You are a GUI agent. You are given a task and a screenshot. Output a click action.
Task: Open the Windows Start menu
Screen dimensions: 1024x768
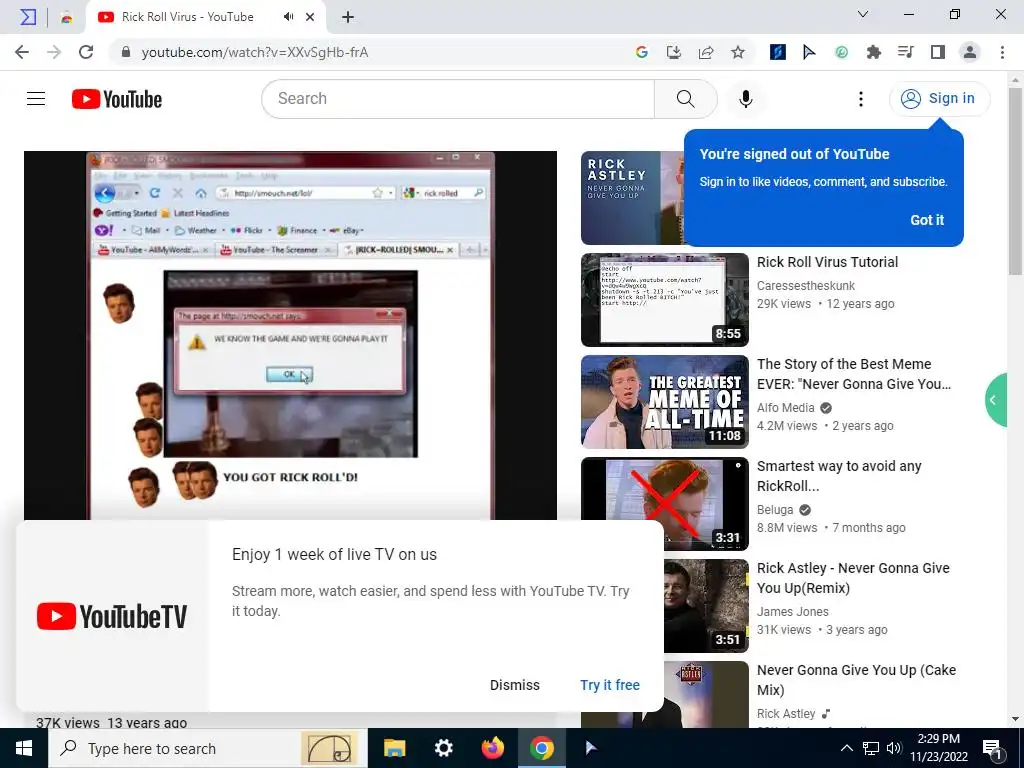point(24,748)
